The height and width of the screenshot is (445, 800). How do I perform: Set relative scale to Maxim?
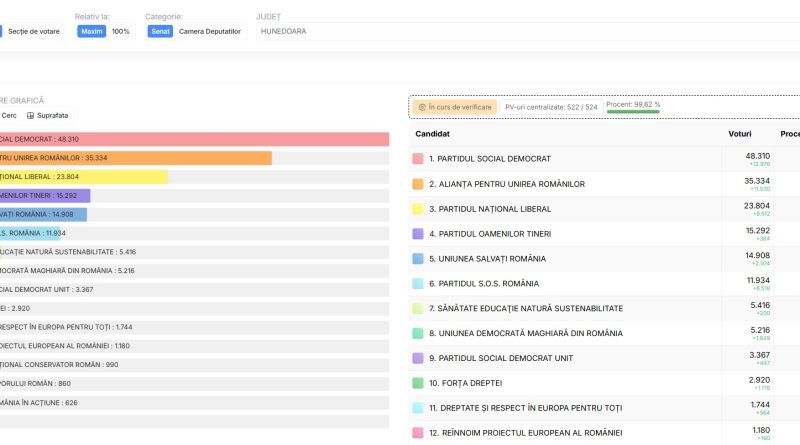(x=92, y=31)
